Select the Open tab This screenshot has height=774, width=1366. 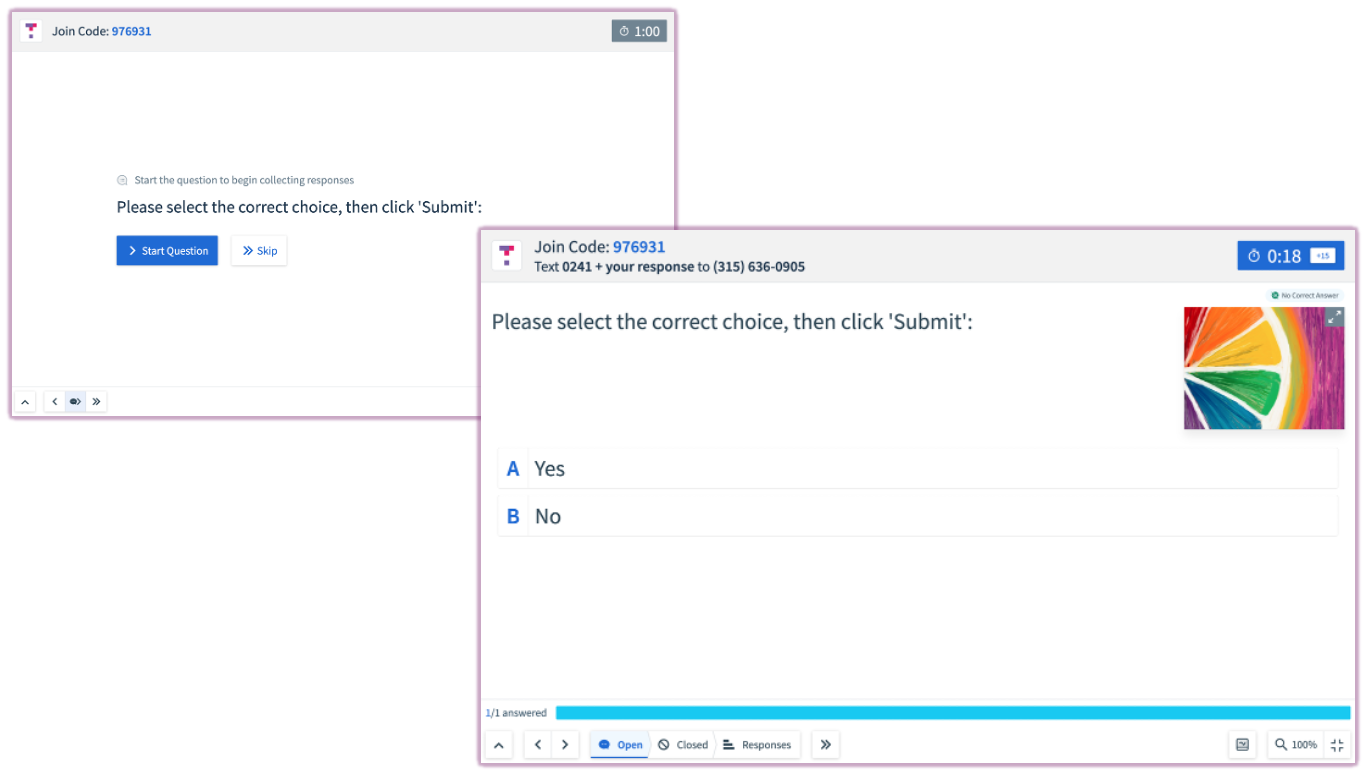coord(619,745)
